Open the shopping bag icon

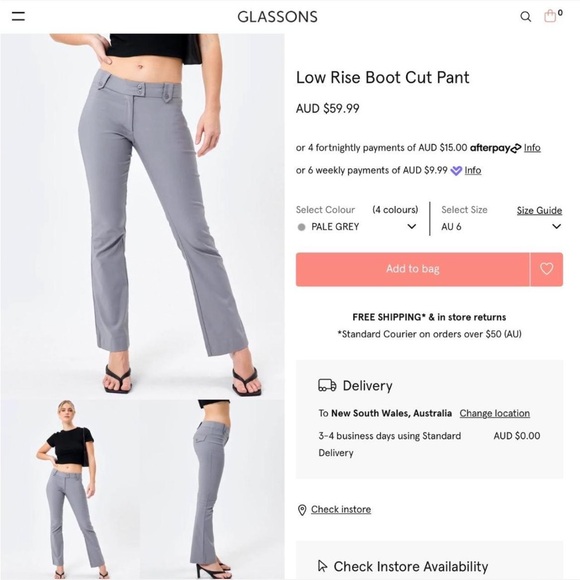pos(550,16)
